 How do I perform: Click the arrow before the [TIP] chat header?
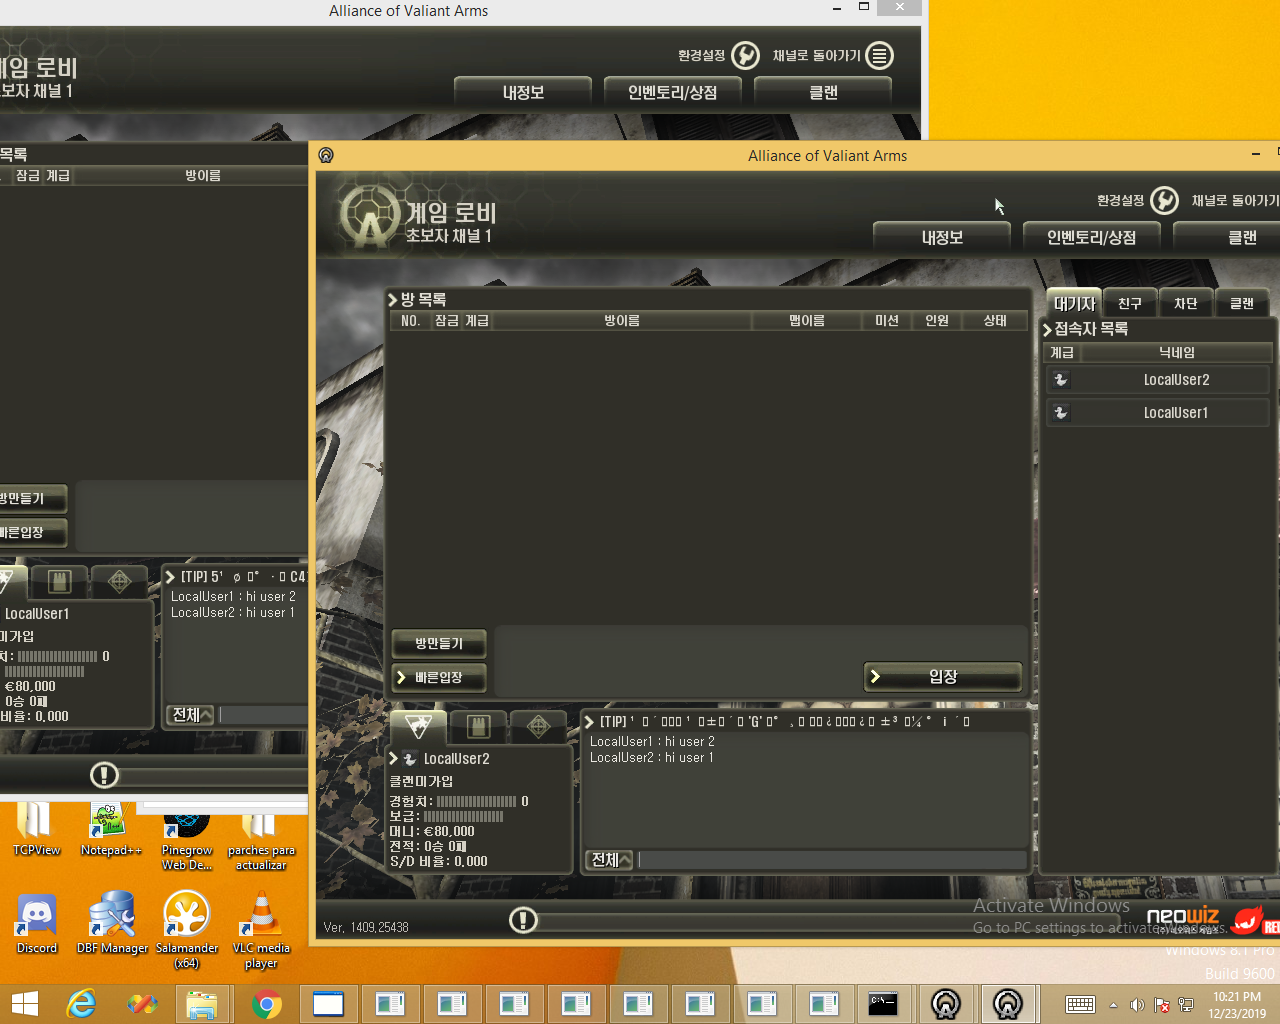coord(589,721)
